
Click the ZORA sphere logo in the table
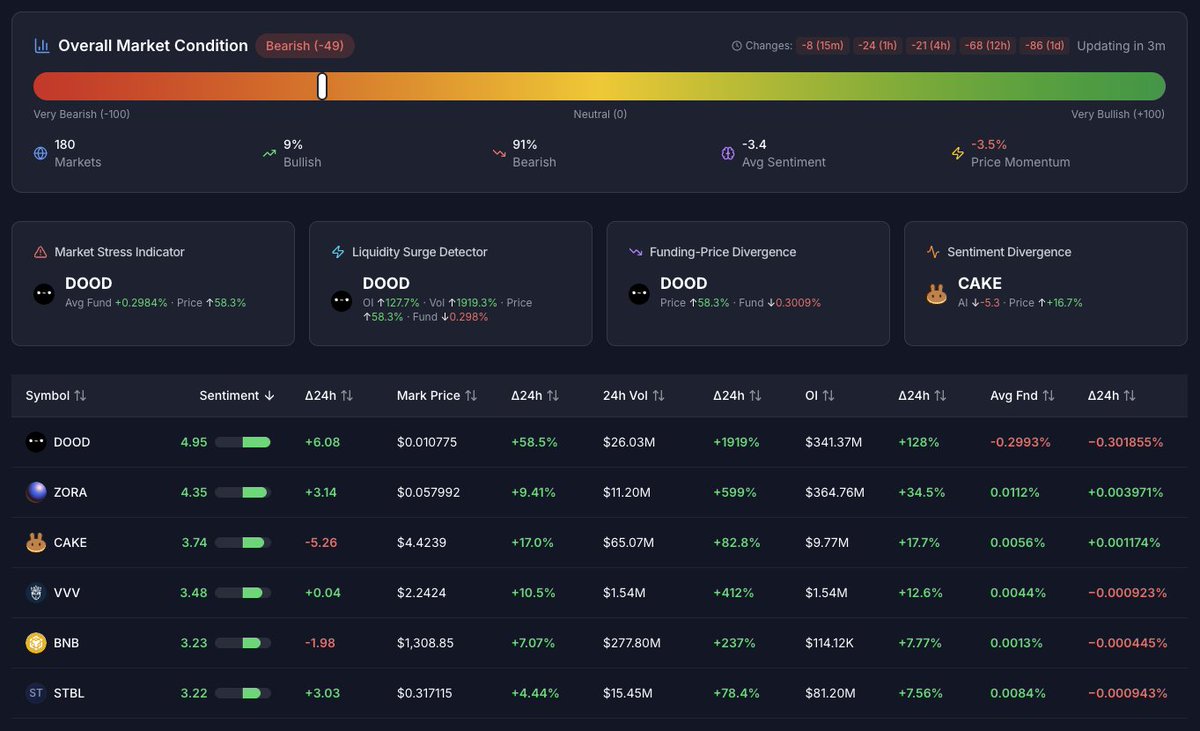tap(36, 492)
